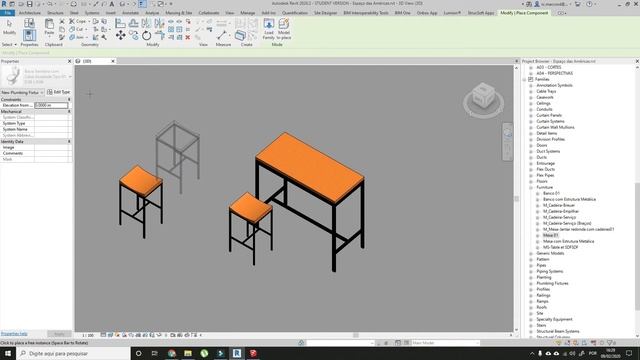Close the Properties palette
Image resolution: width=640 pixels, height=360 pixels.
[69, 61]
